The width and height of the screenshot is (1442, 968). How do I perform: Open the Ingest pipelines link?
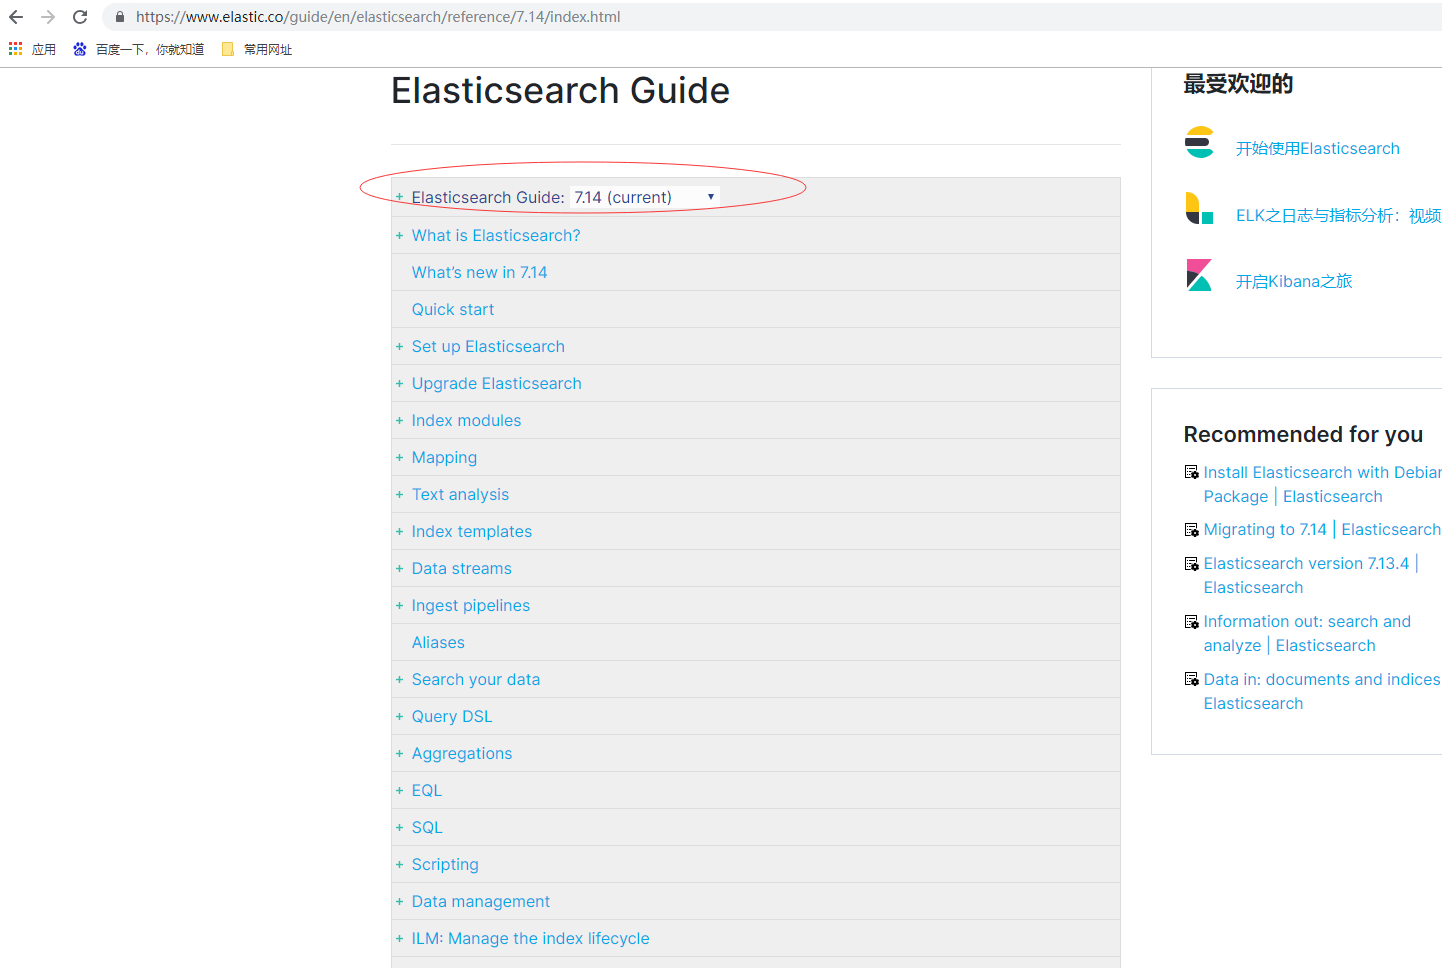(471, 605)
